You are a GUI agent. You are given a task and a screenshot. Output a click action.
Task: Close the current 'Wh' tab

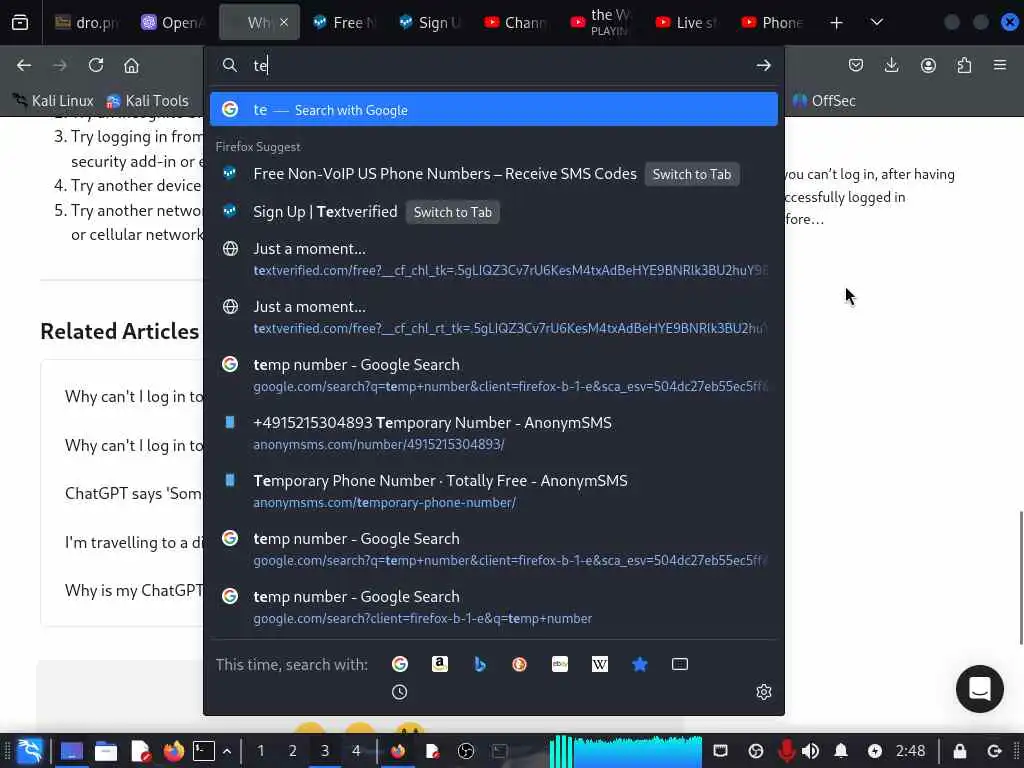(284, 22)
